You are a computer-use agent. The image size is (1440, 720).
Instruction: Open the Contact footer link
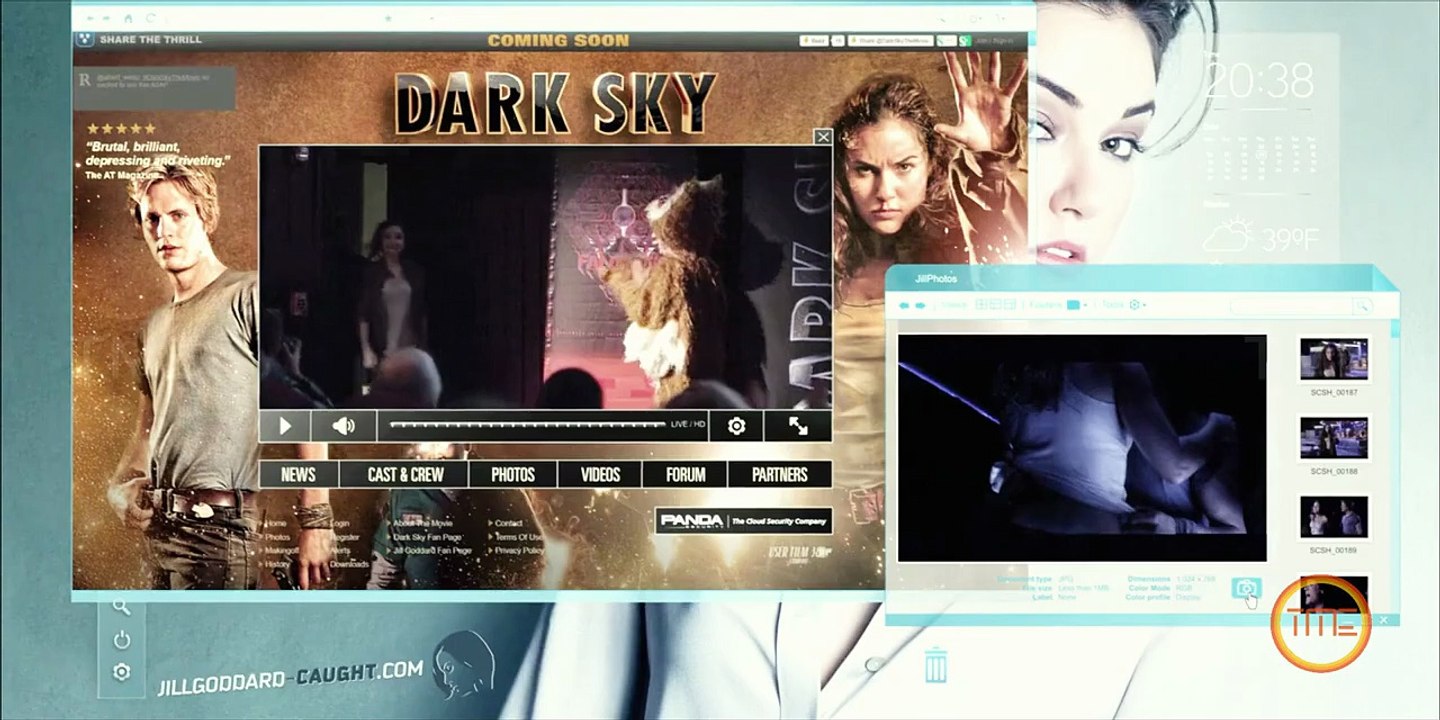509,523
